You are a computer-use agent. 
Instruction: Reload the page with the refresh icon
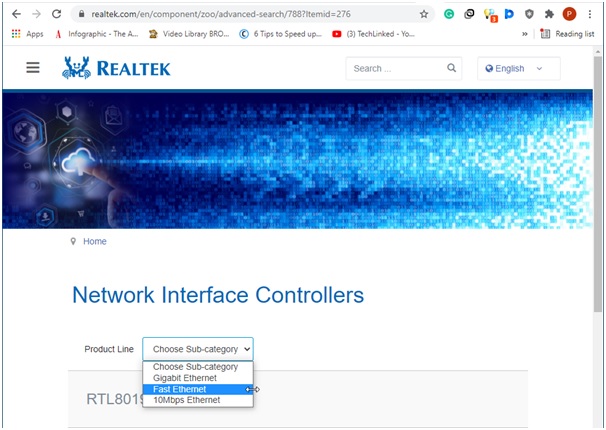[x=57, y=14]
